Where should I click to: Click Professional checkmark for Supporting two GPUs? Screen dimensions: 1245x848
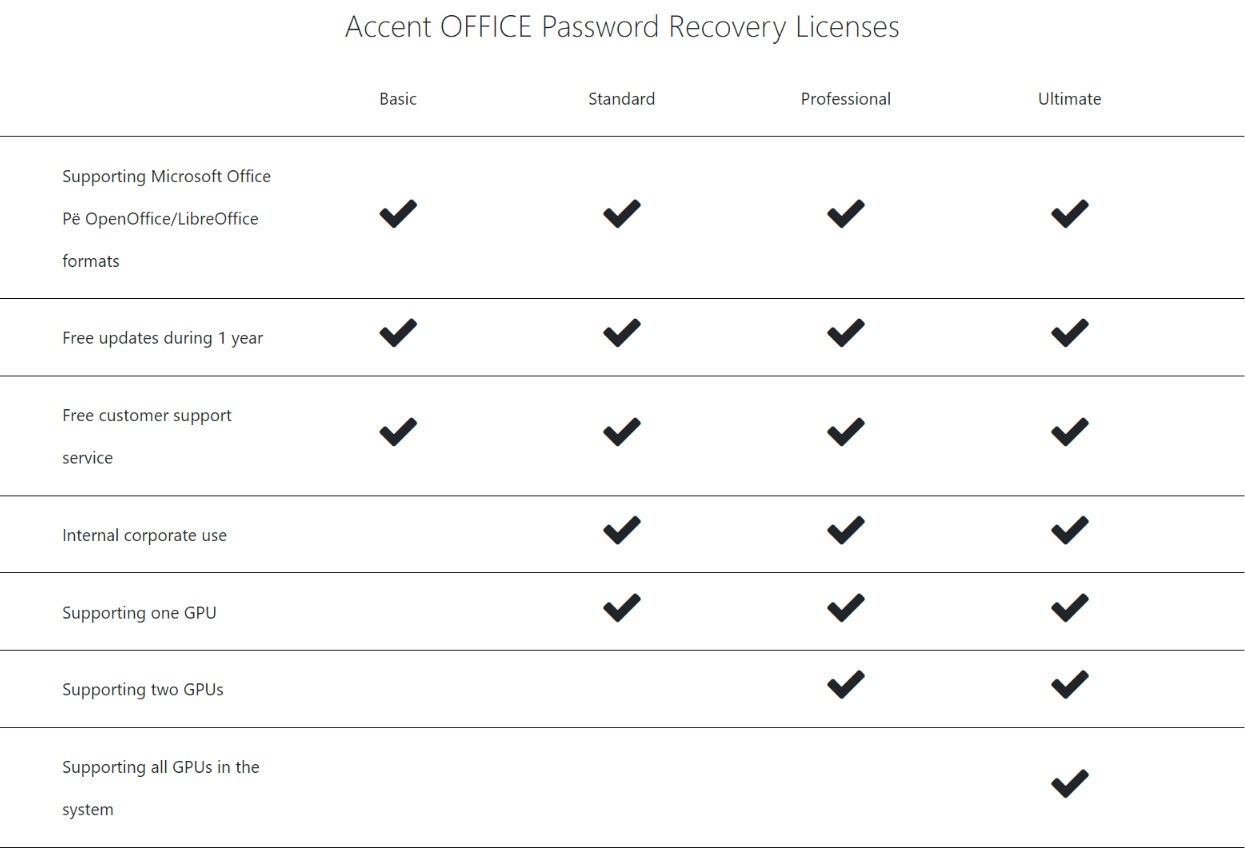(x=846, y=685)
